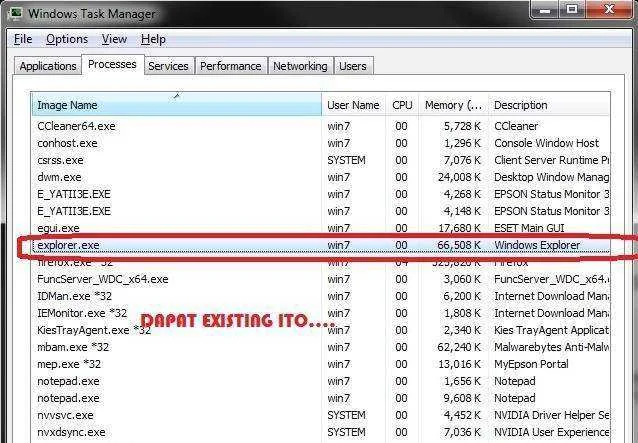Select the FuncServer_WDC_x64.exe process
Image resolution: width=638 pixels, height=443 pixels.
pos(321,279)
